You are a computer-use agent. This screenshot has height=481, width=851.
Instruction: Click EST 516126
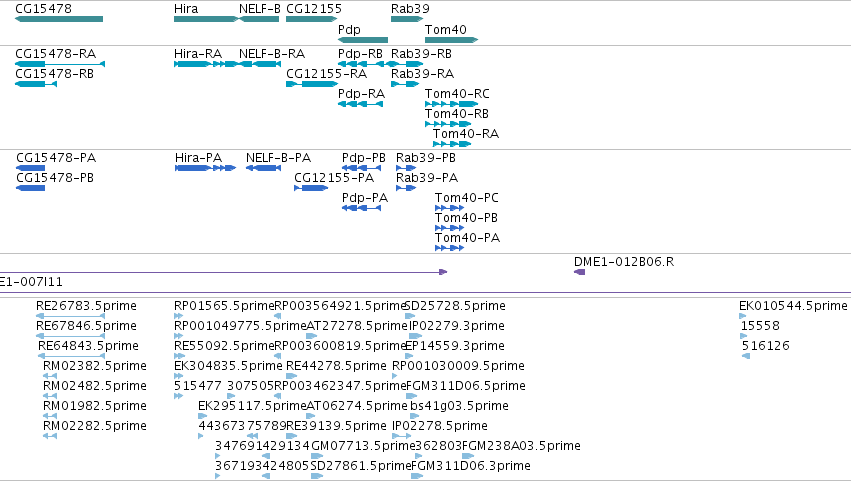(x=765, y=346)
